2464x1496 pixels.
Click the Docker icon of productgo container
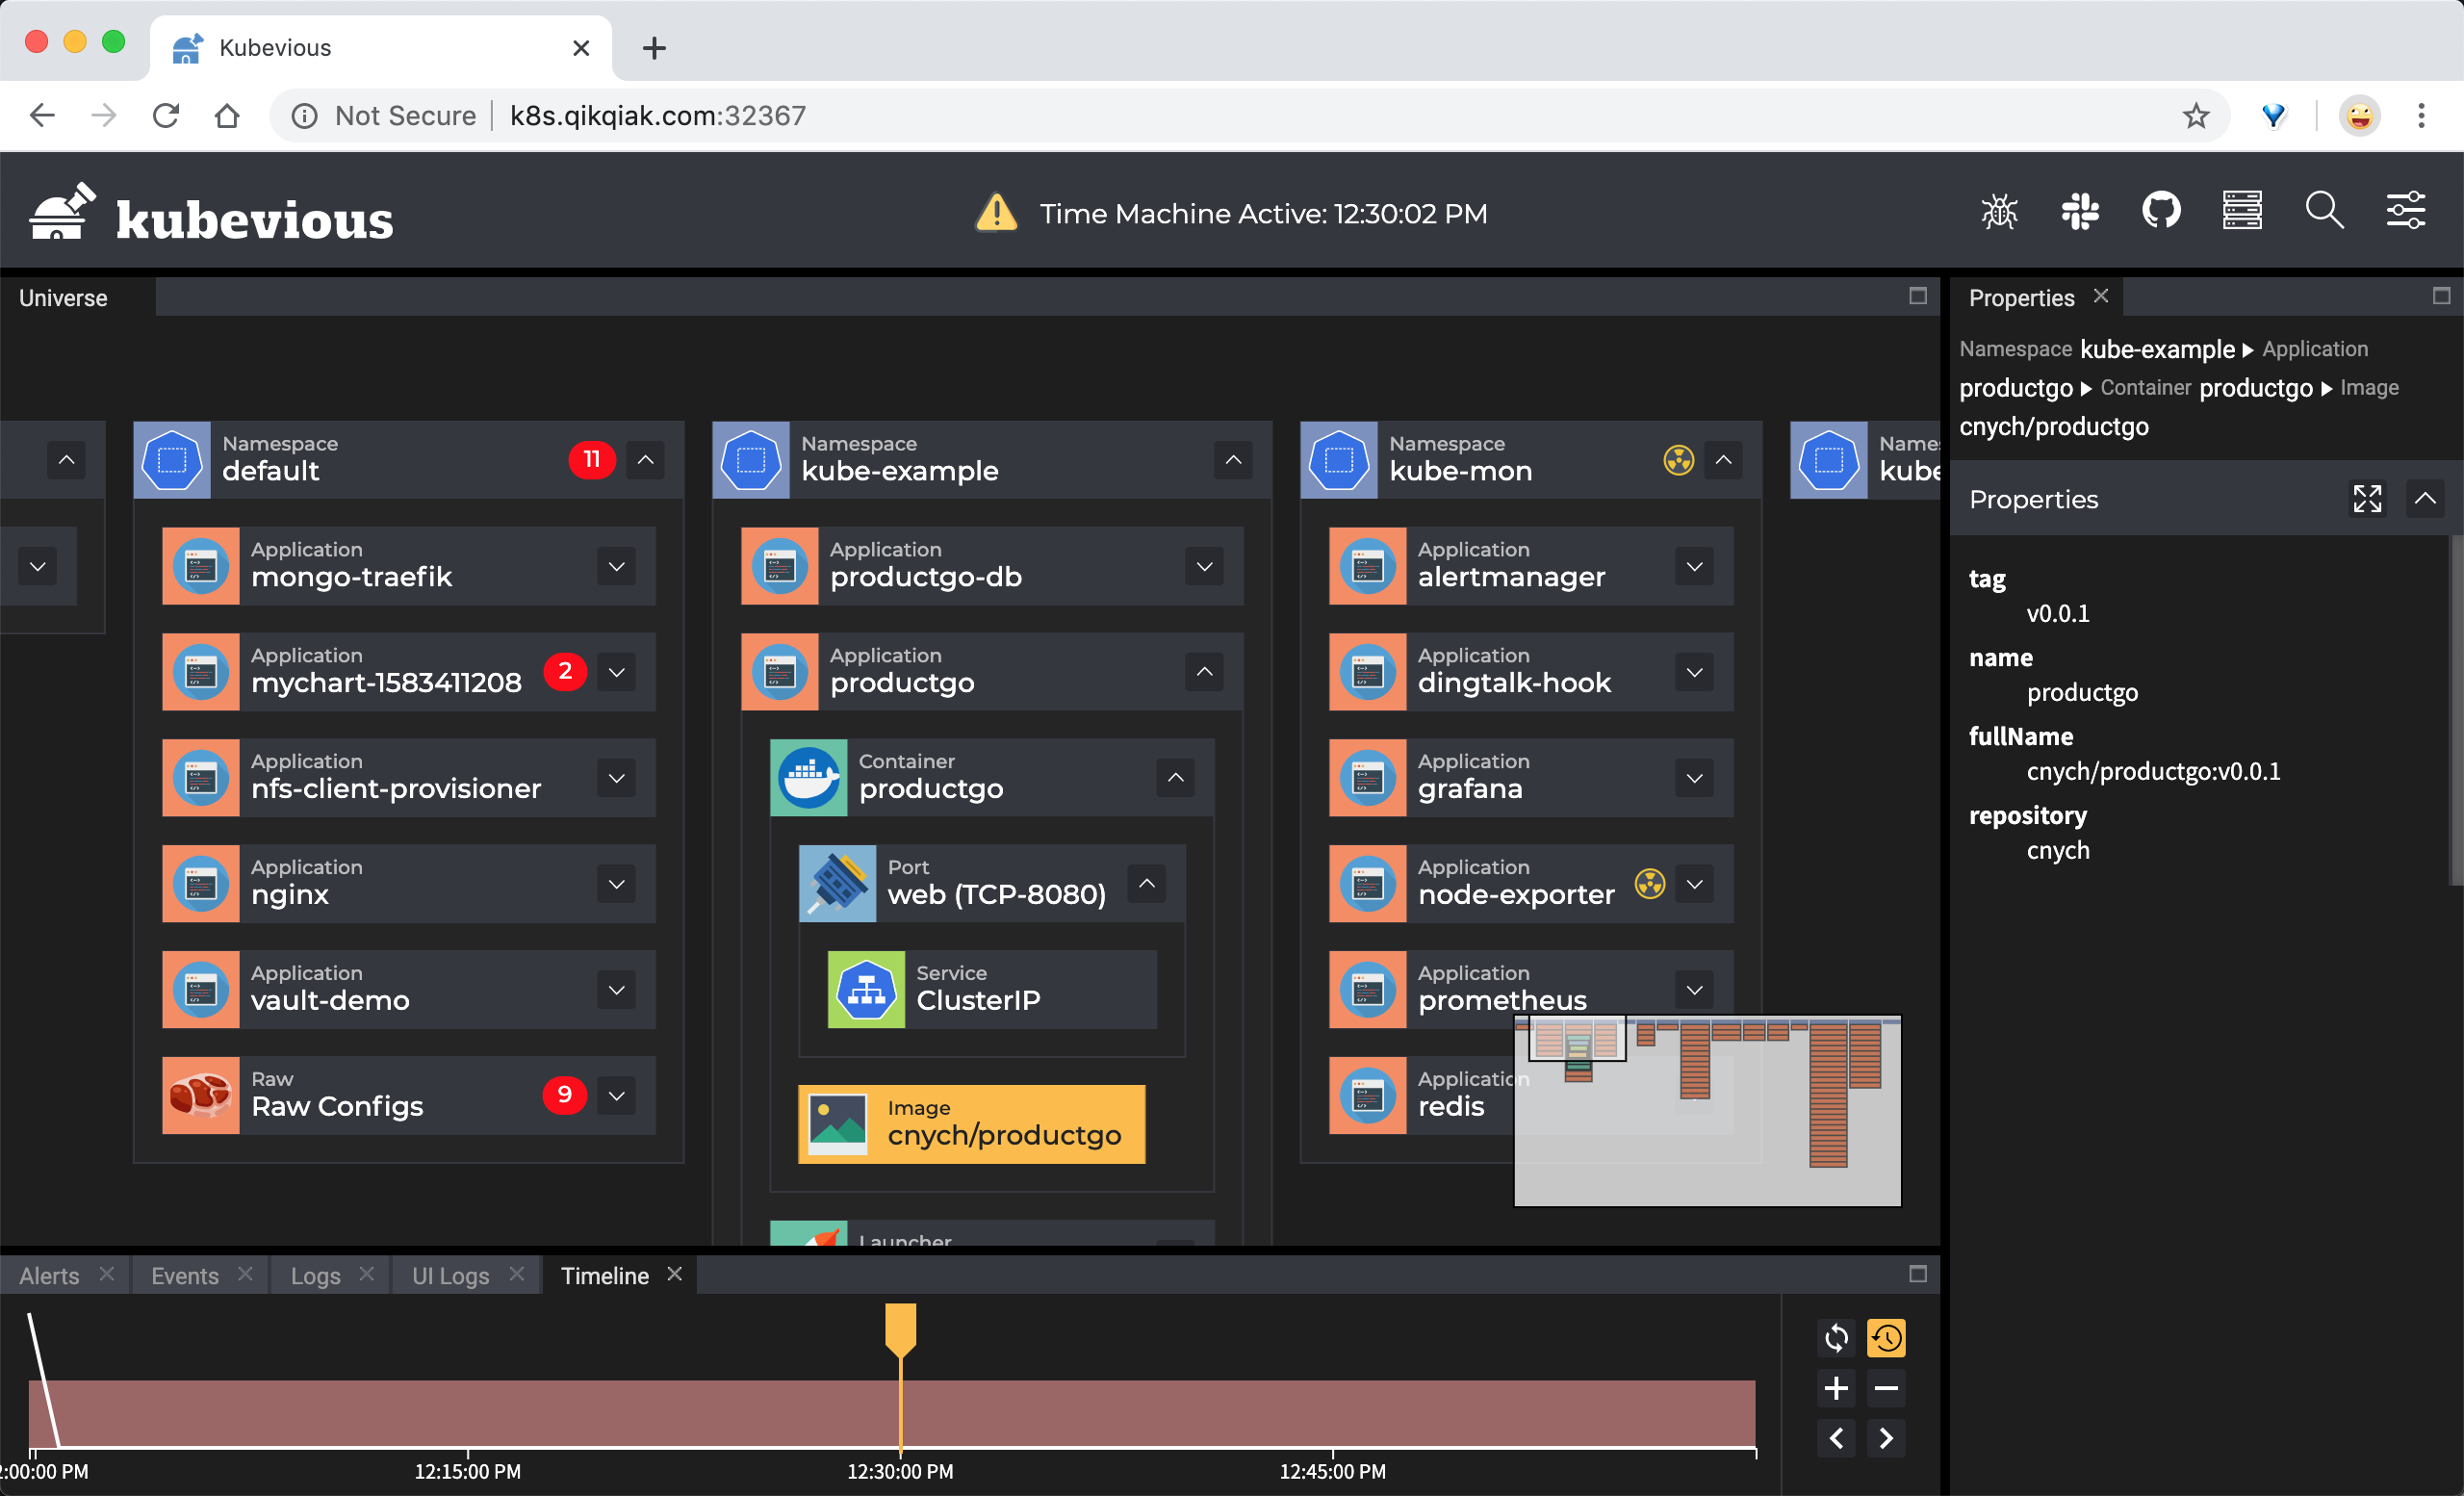click(809, 778)
